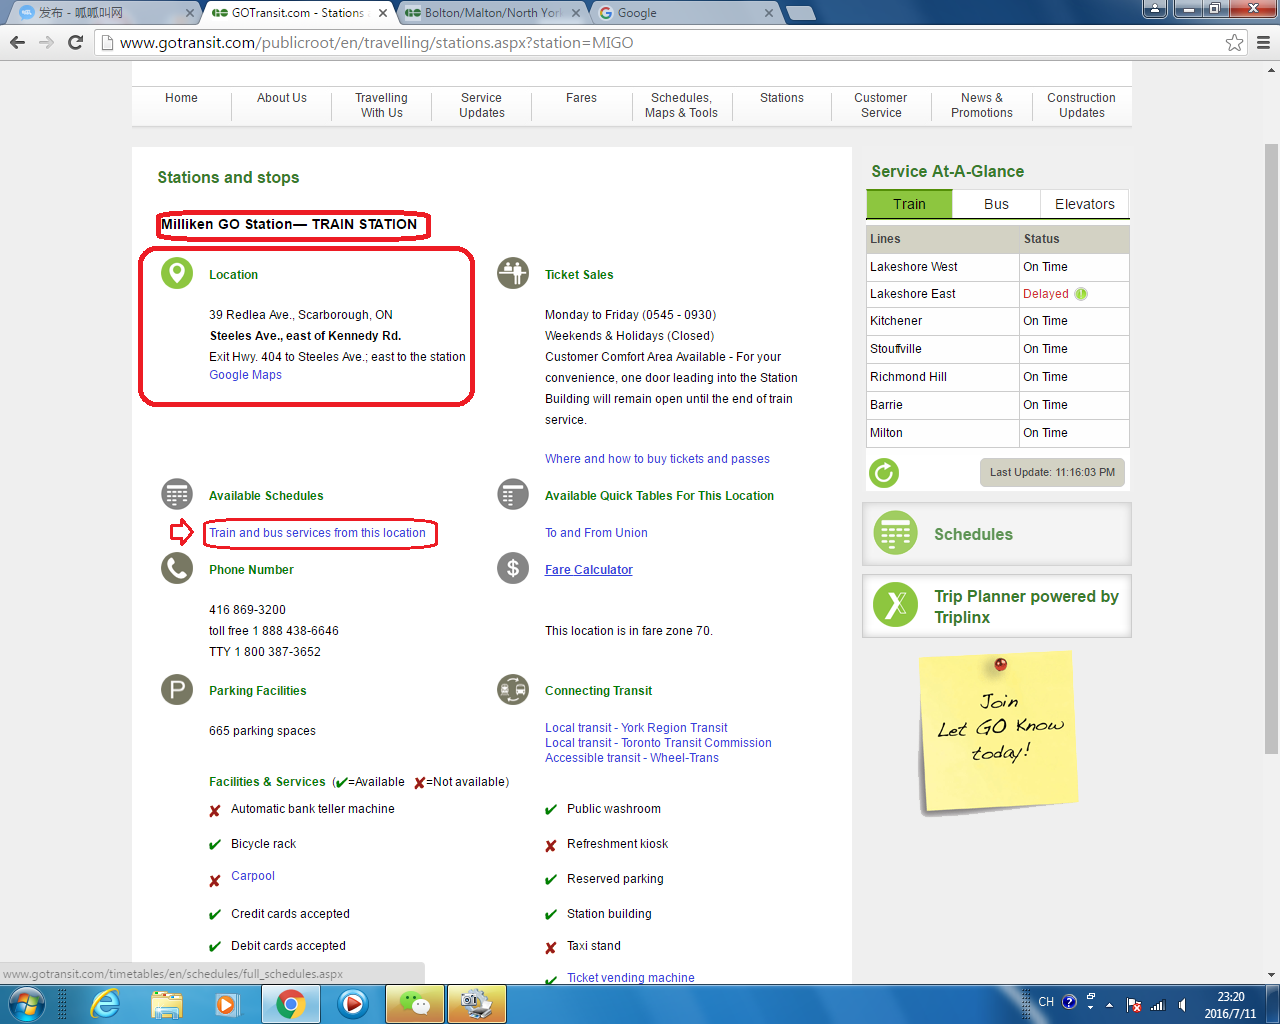Image resolution: width=1280 pixels, height=1024 pixels.
Task: Click the page vertical scrollbar
Action: pos(1271,448)
